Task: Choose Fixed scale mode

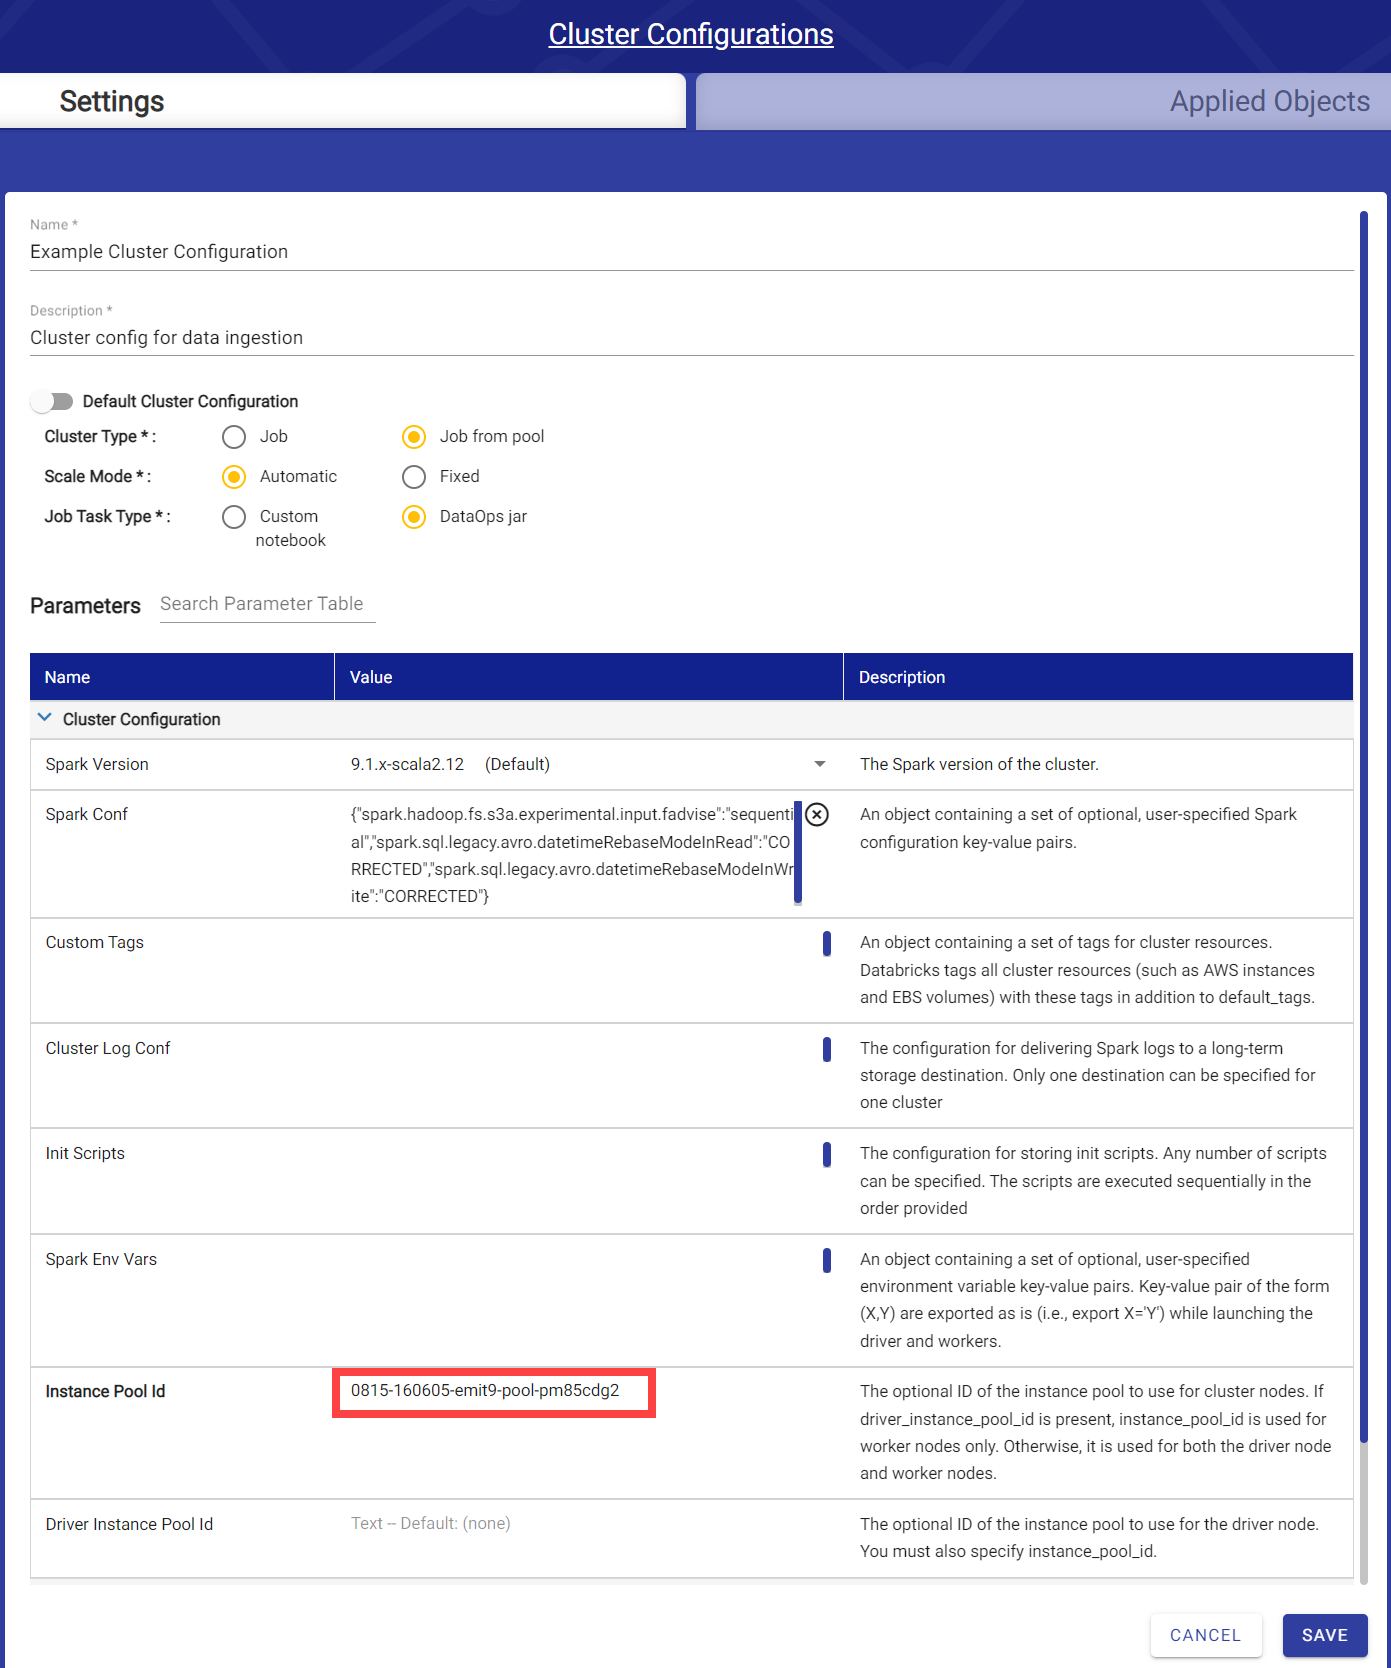Action: tap(414, 477)
